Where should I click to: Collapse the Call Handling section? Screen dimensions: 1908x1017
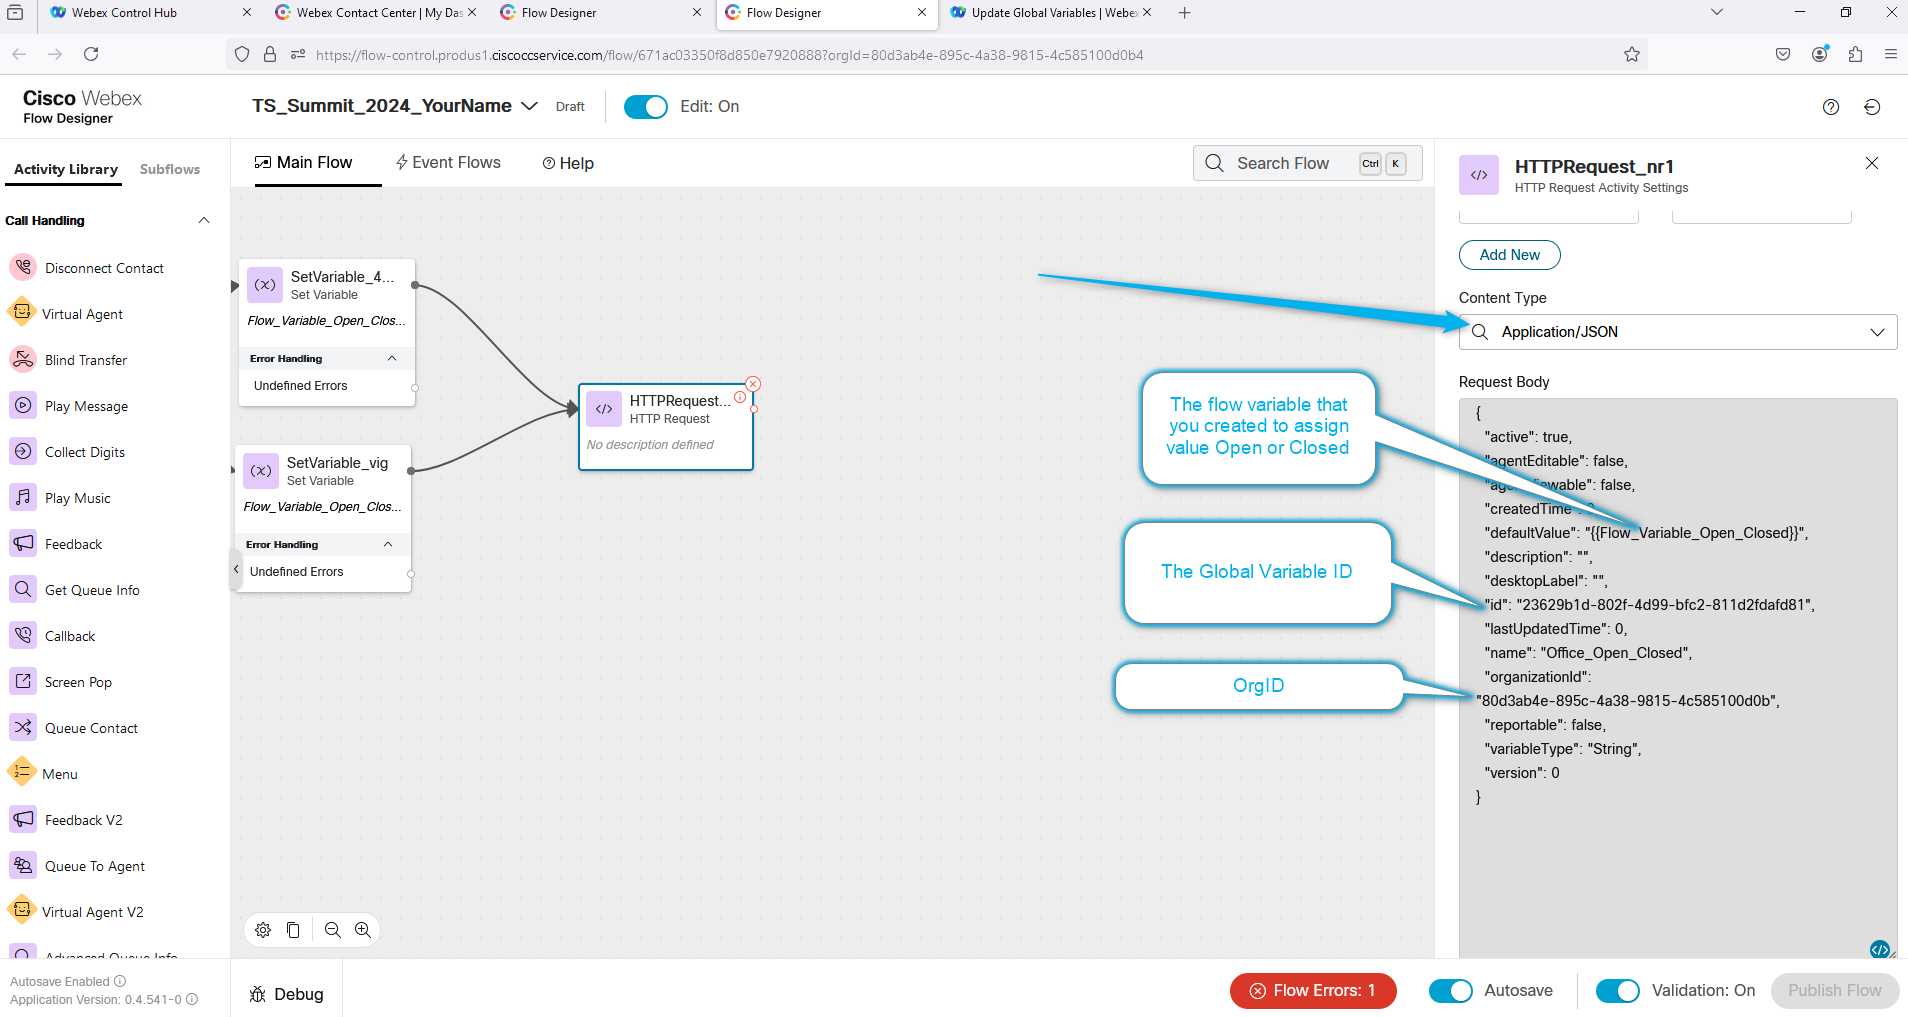204,220
